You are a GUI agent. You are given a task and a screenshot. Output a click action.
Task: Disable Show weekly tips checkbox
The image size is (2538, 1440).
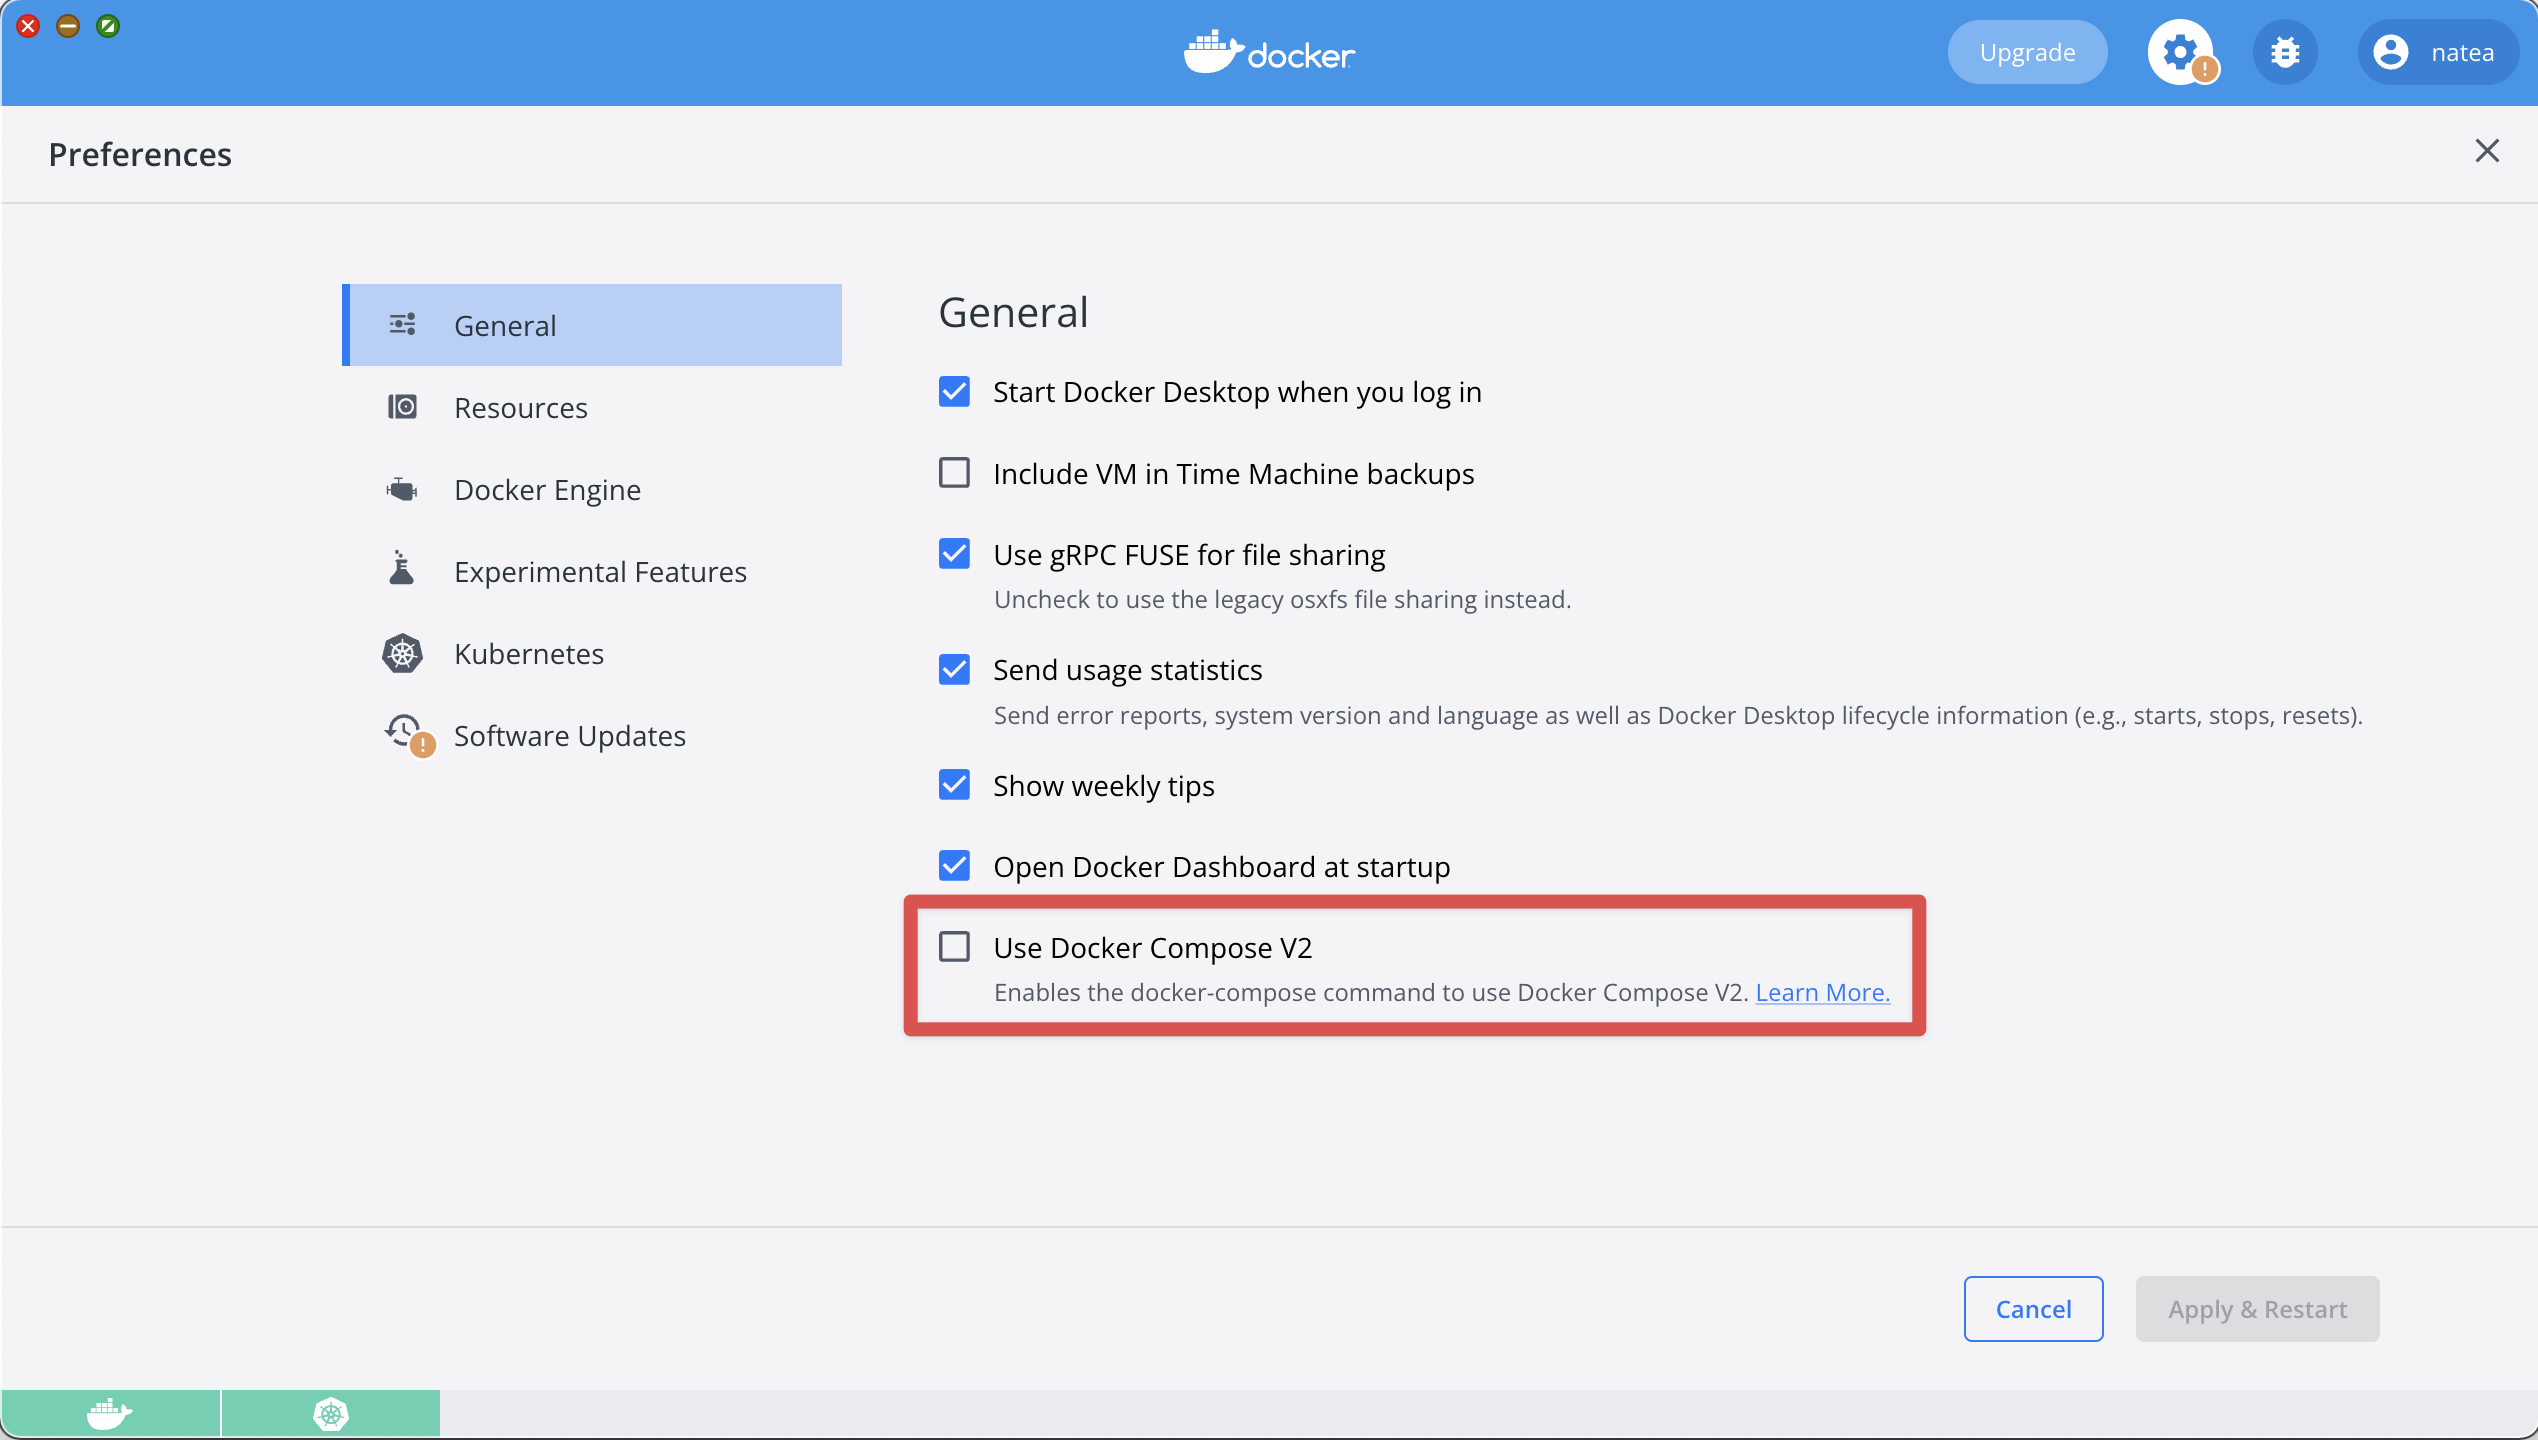pos(954,785)
